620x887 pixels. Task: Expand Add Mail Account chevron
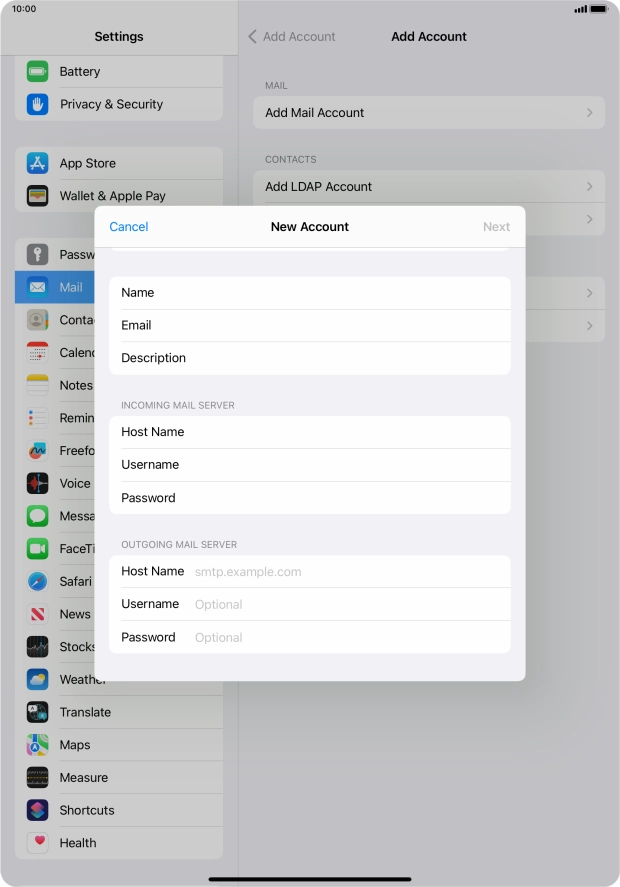(589, 113)
